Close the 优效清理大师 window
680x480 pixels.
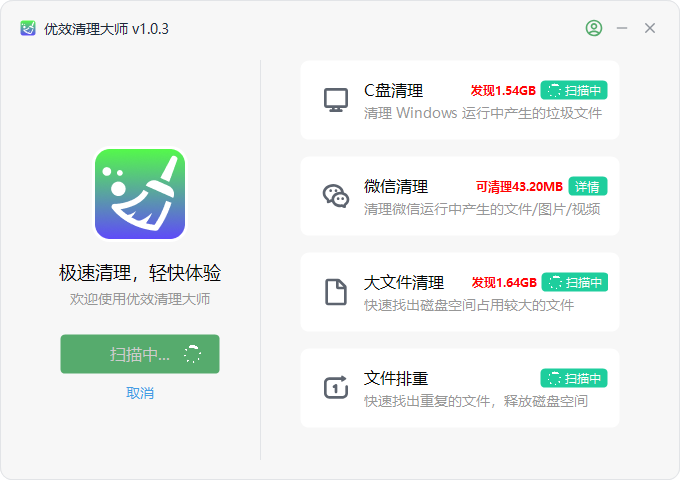650,28
